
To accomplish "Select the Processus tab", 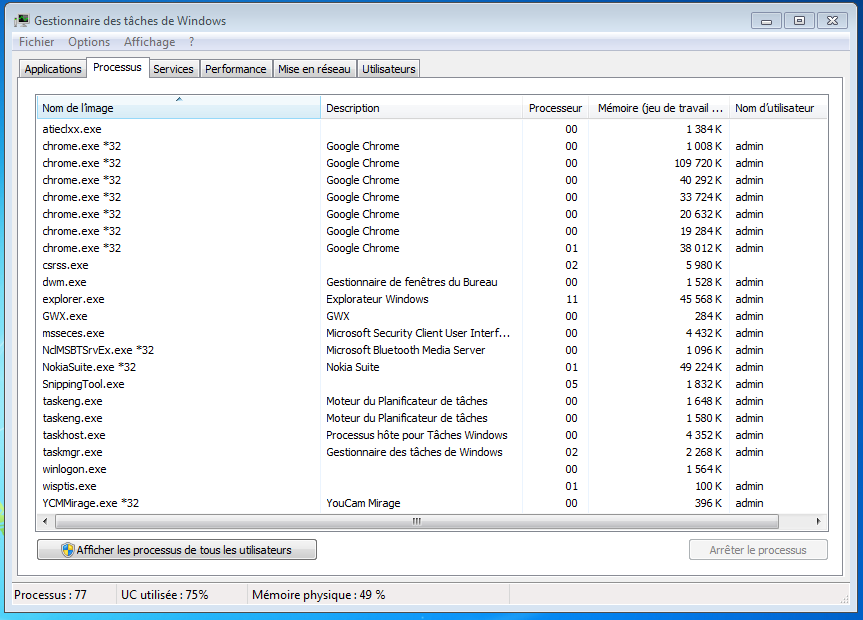I will (x=117, y=67).
